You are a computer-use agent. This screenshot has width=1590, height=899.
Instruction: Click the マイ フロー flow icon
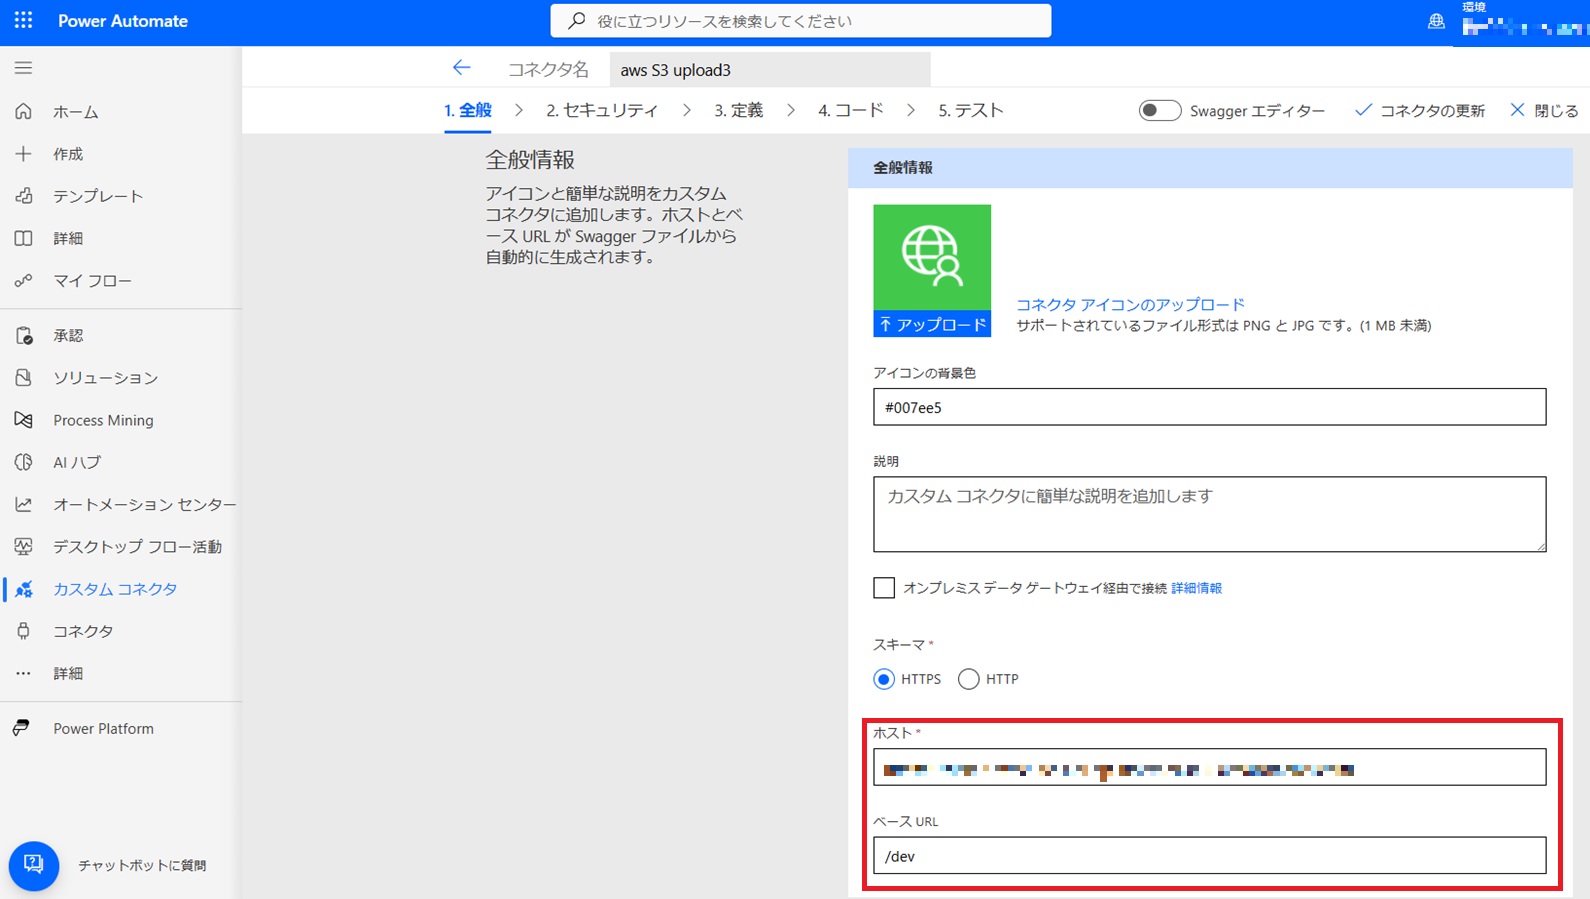click(x=23, y=281)
